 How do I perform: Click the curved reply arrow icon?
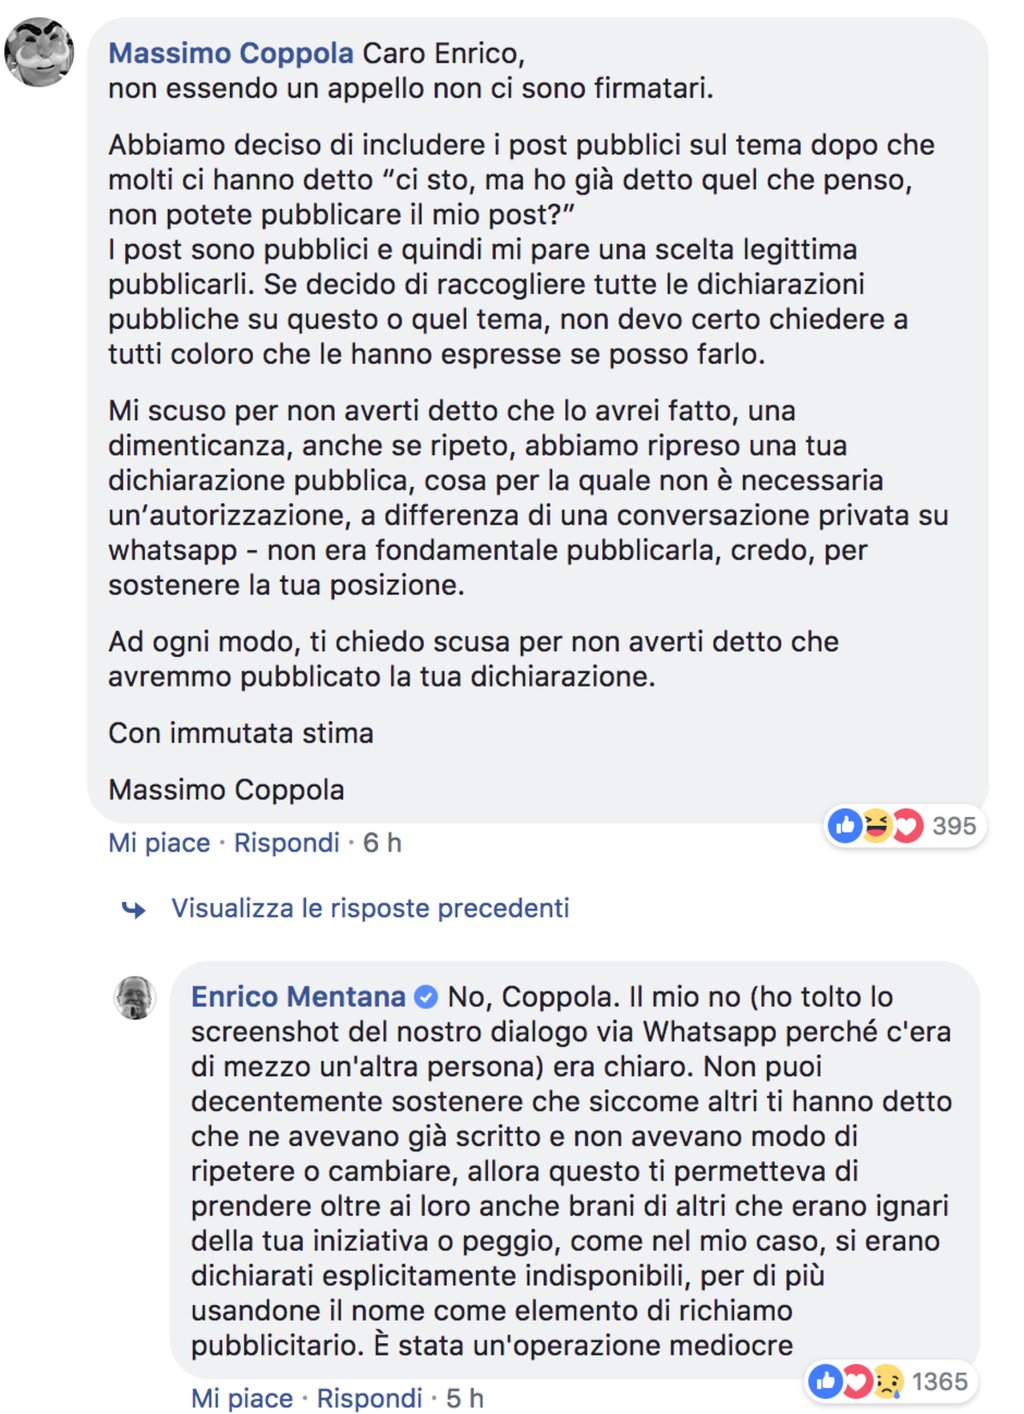click(x=134, y=909)
